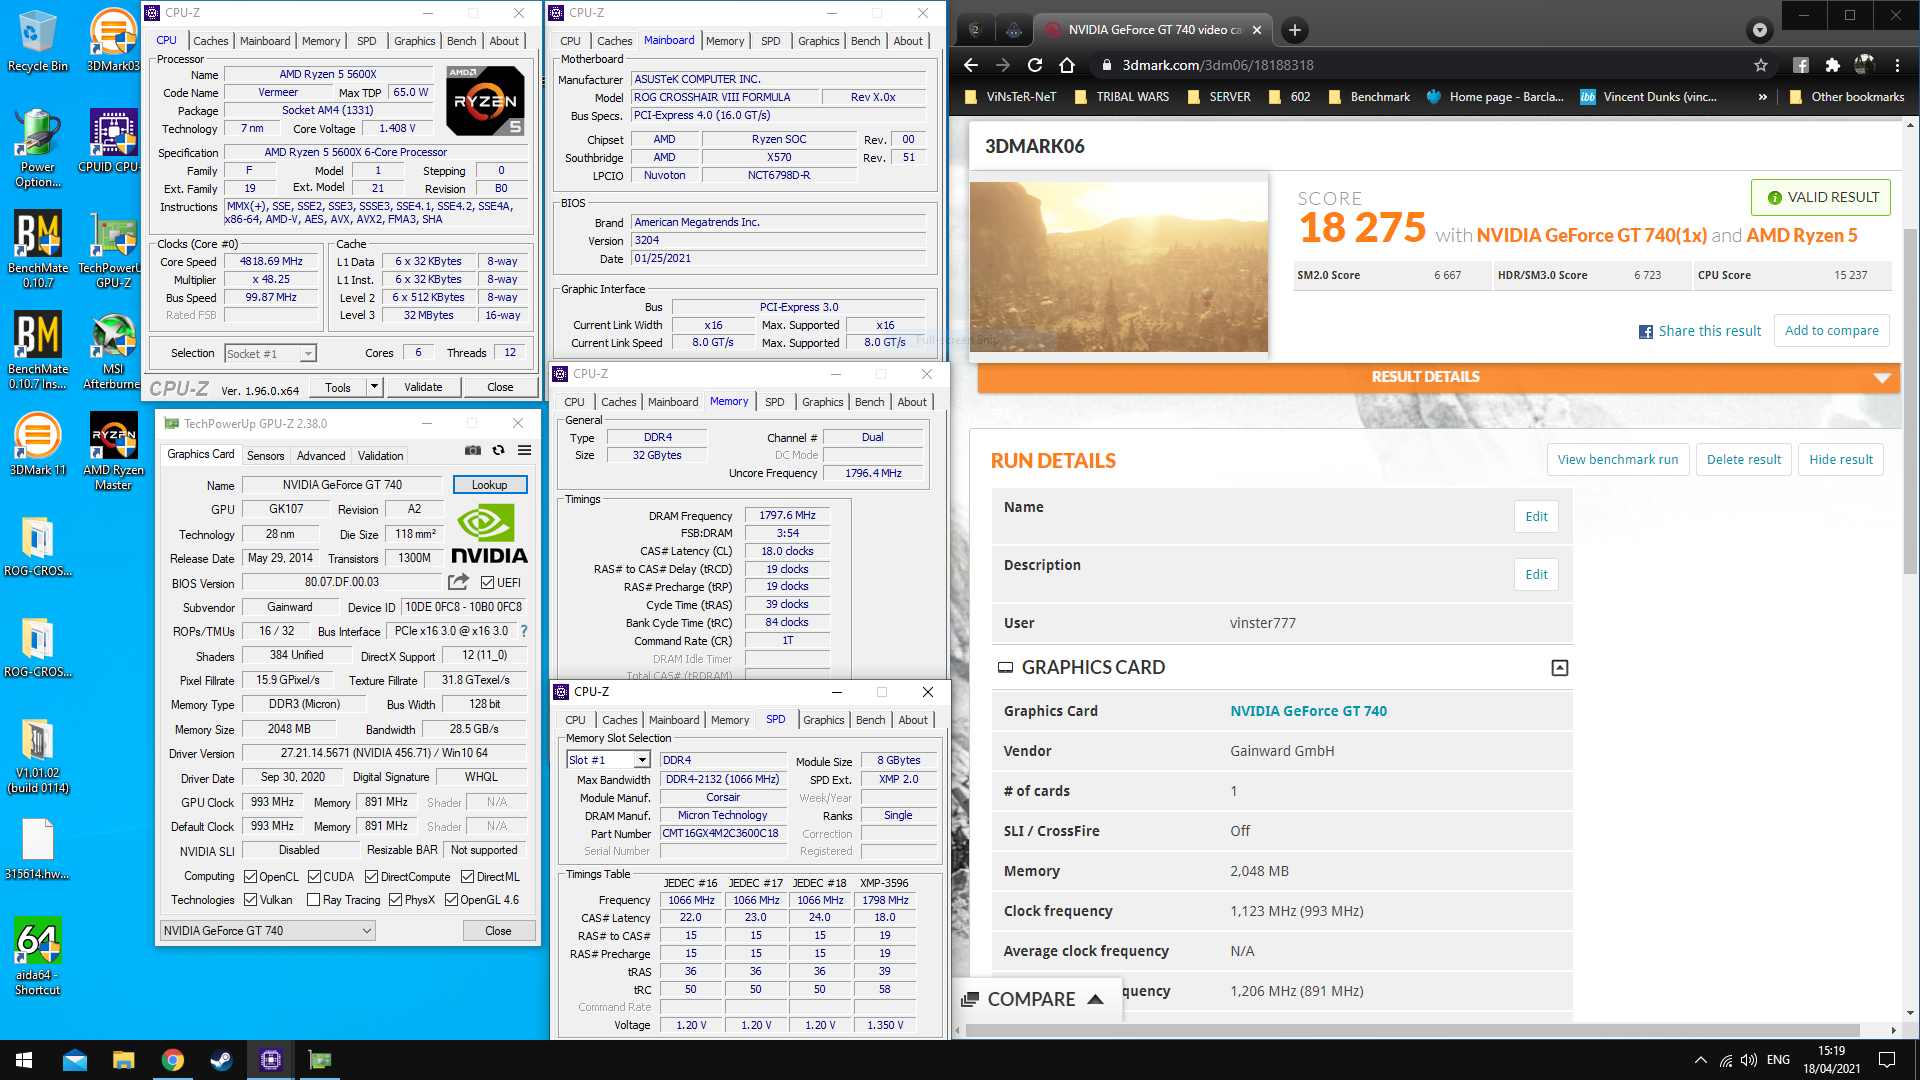Switch to the Bench tab in top-left CPU-Z
This screenshot has width=1920, height=1080.
pos(461,41)
